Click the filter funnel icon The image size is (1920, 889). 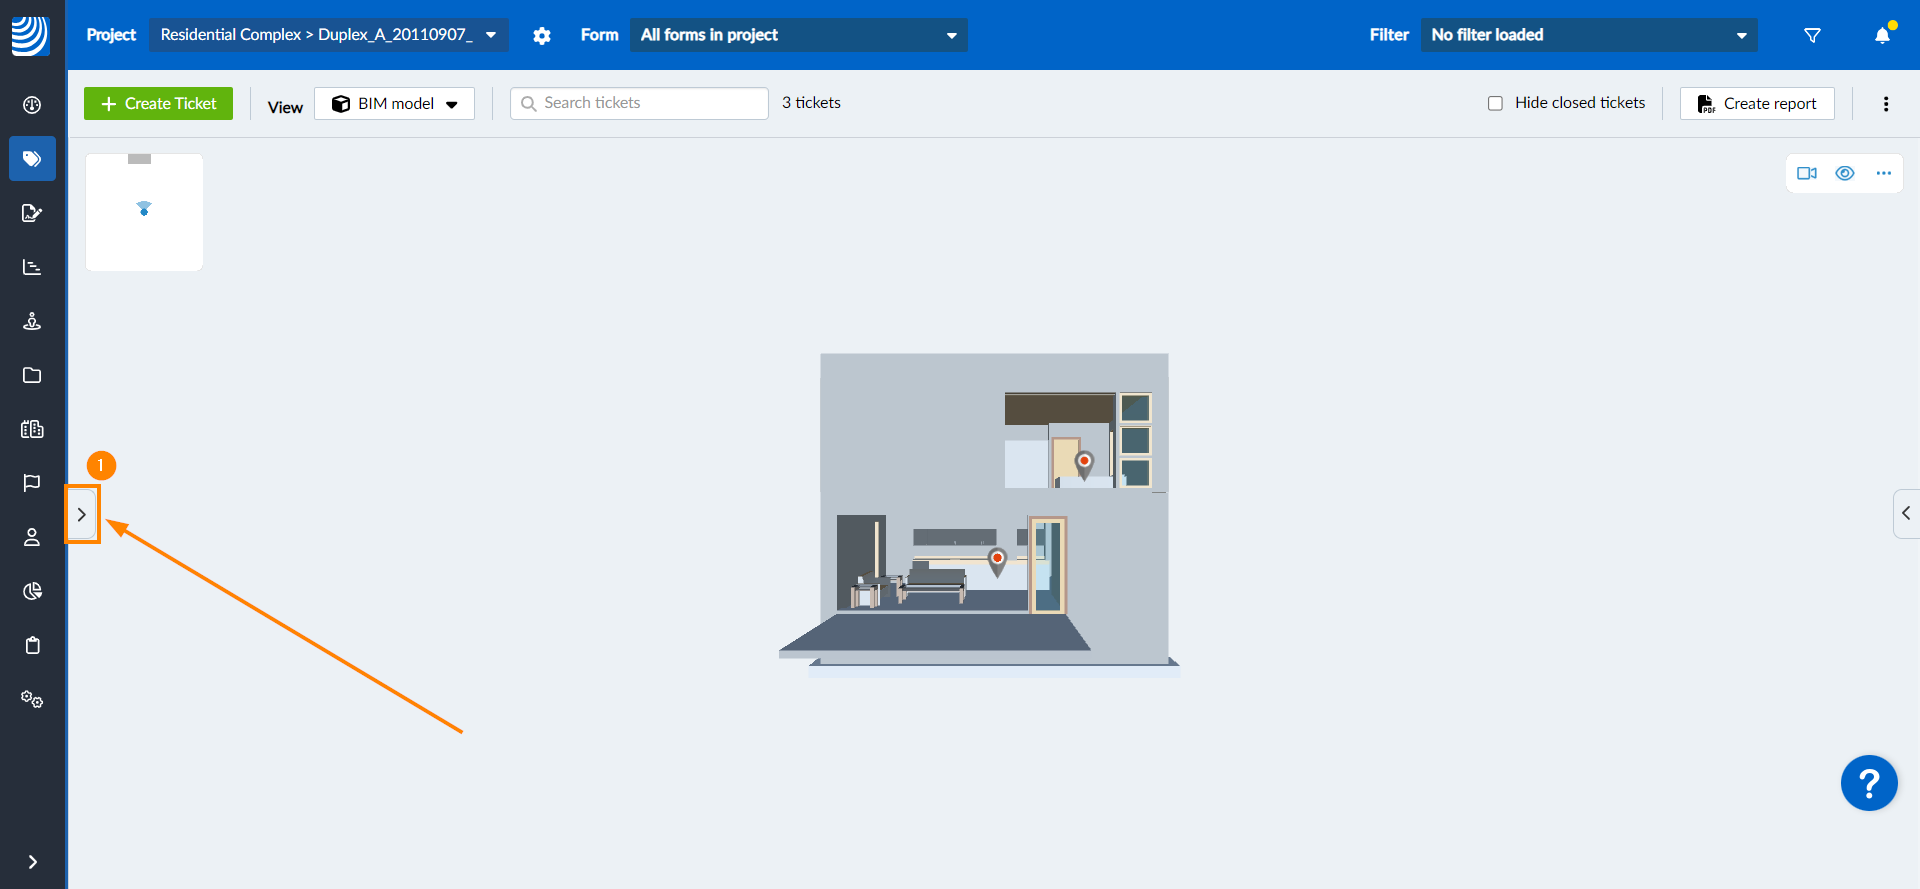1812,36
